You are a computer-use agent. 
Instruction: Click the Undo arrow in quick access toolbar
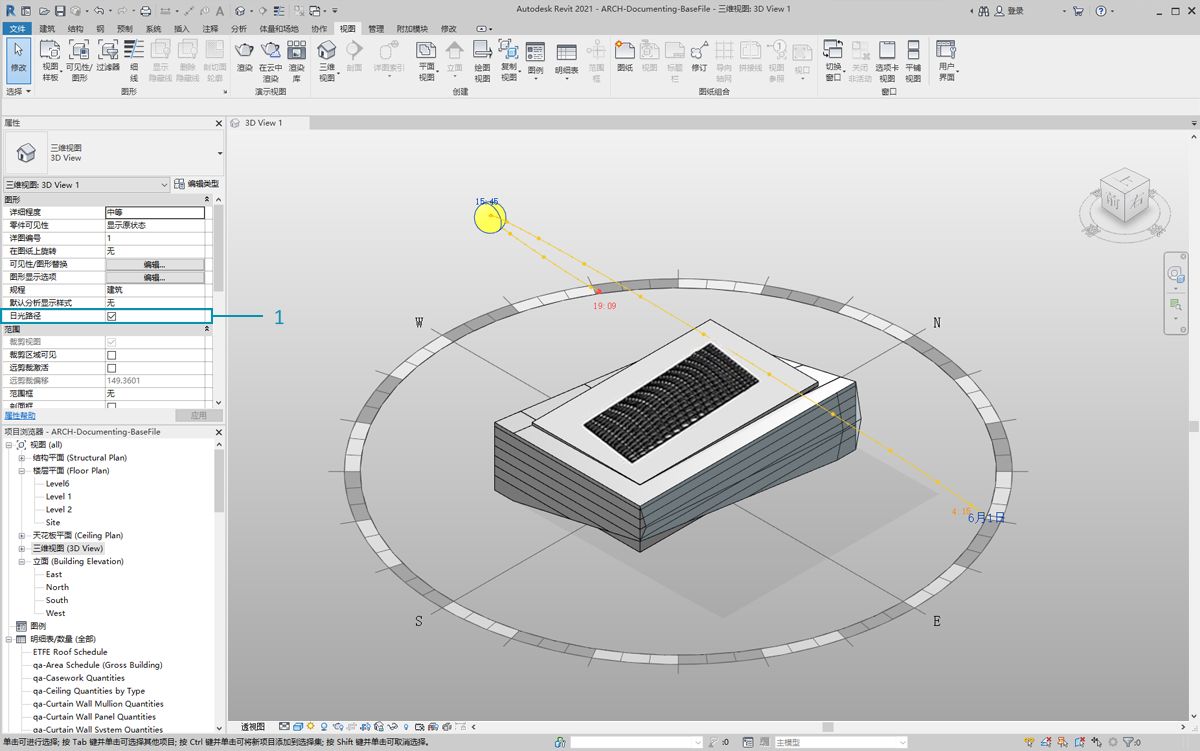98,10
